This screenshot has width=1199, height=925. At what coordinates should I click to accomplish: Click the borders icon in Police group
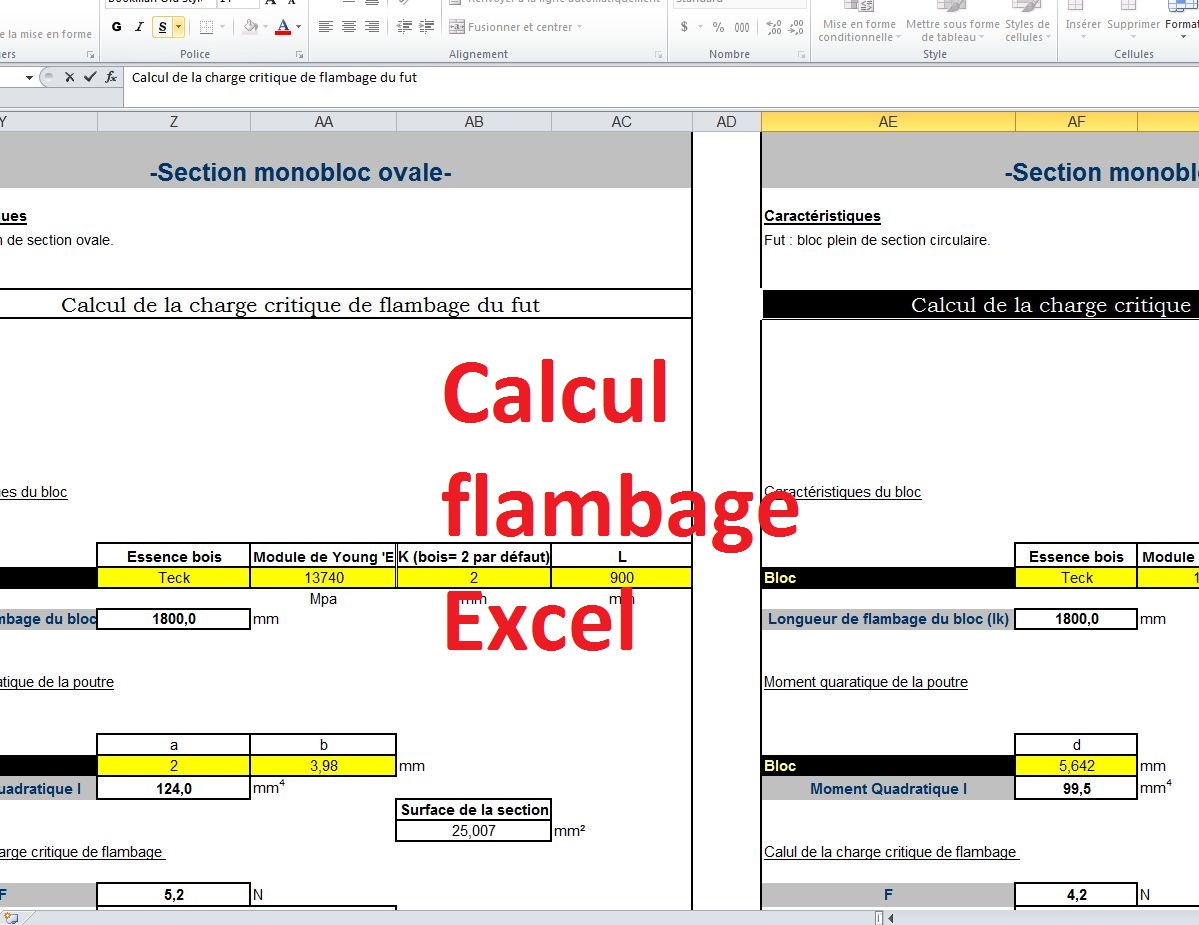[x=206, y=27]
